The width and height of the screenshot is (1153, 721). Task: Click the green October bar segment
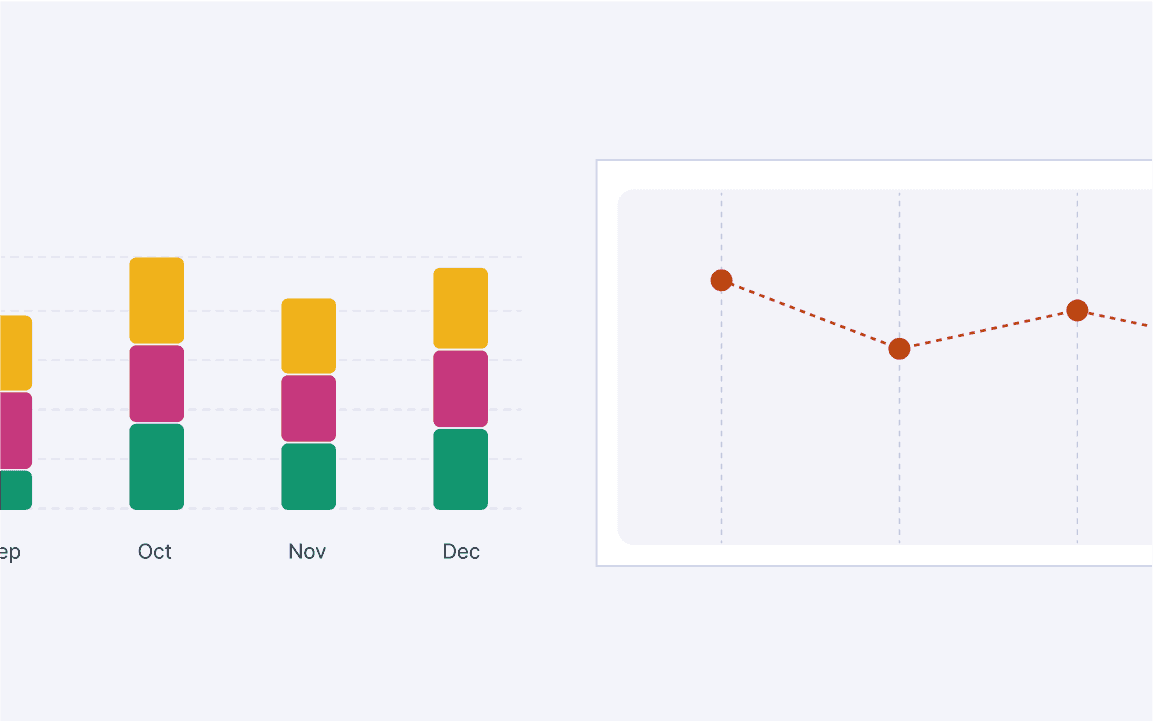(x=157, y=466)
